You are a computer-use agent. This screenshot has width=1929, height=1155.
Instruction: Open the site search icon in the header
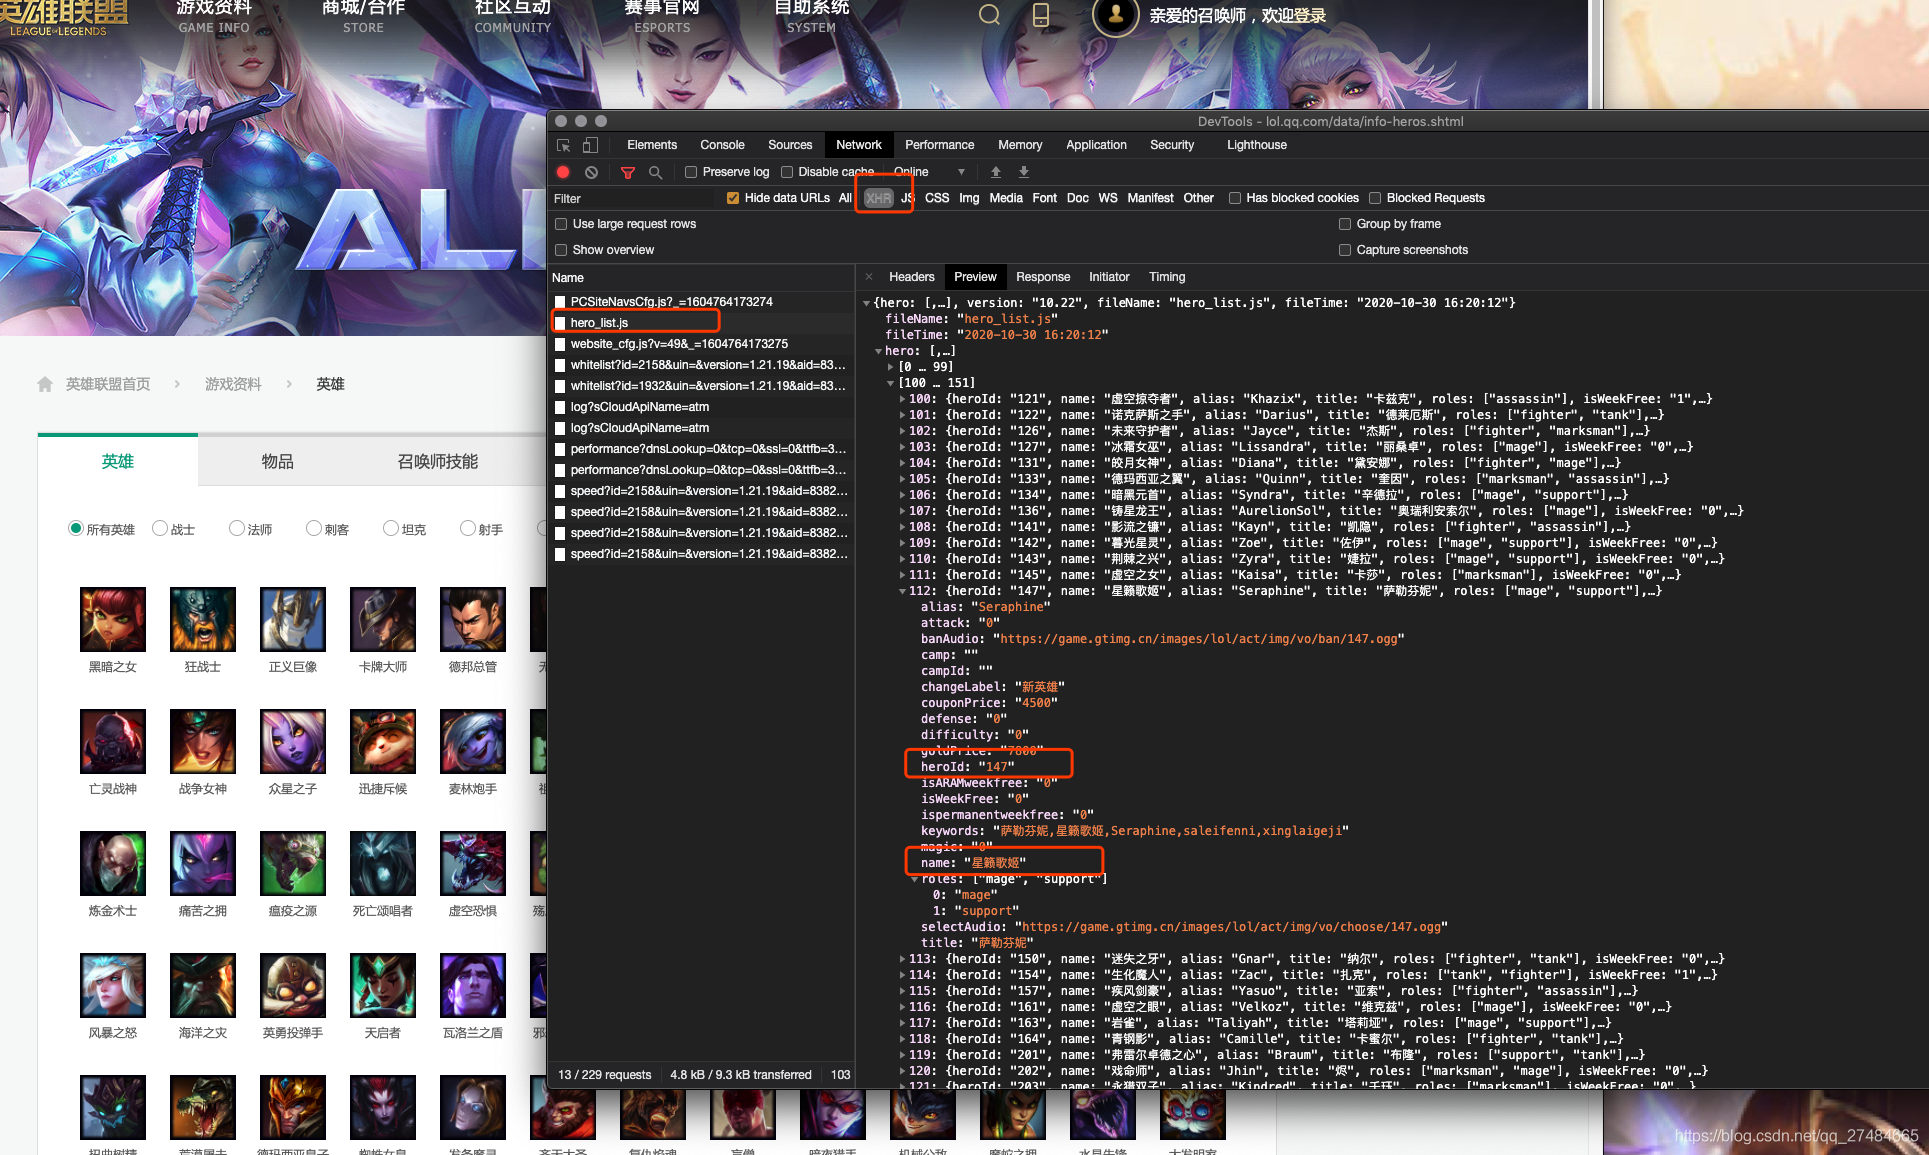989,15
